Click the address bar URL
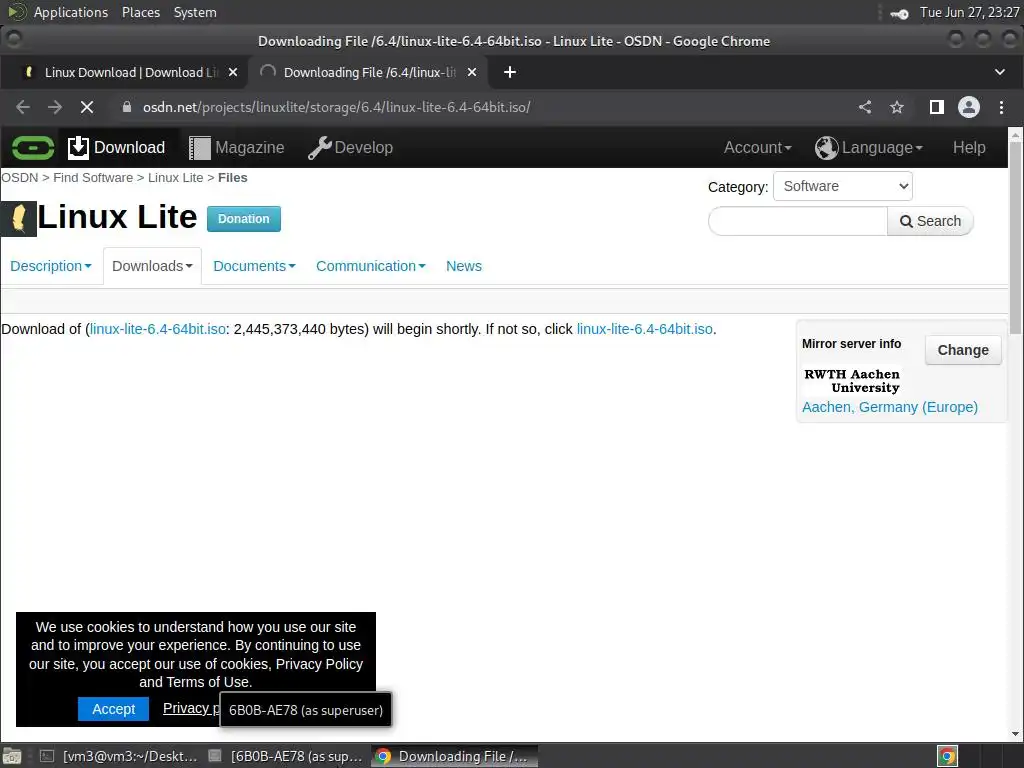Viewport: 1024px width, 768px height. tap(336, 107)
